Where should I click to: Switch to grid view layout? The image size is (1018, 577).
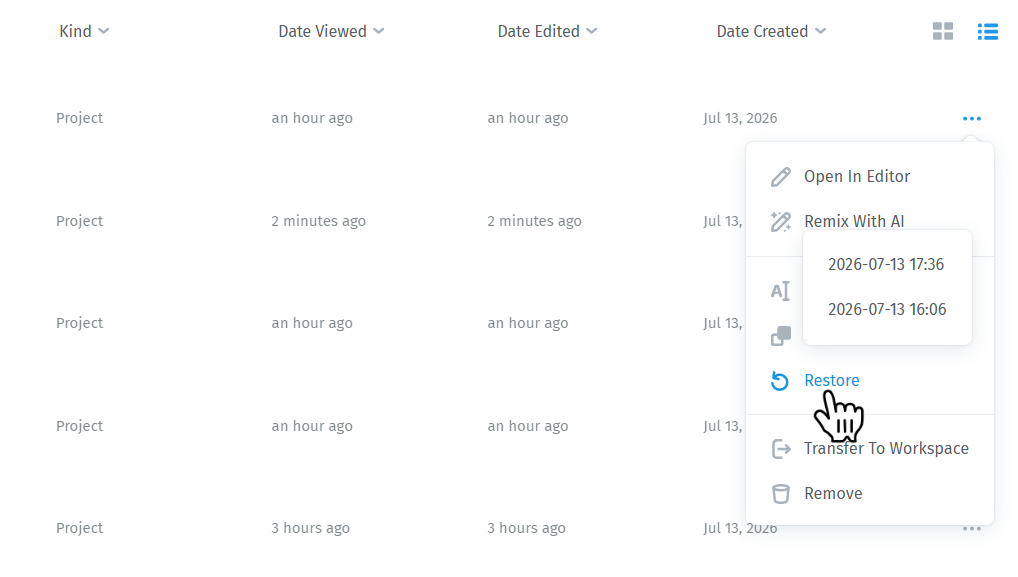943,31
